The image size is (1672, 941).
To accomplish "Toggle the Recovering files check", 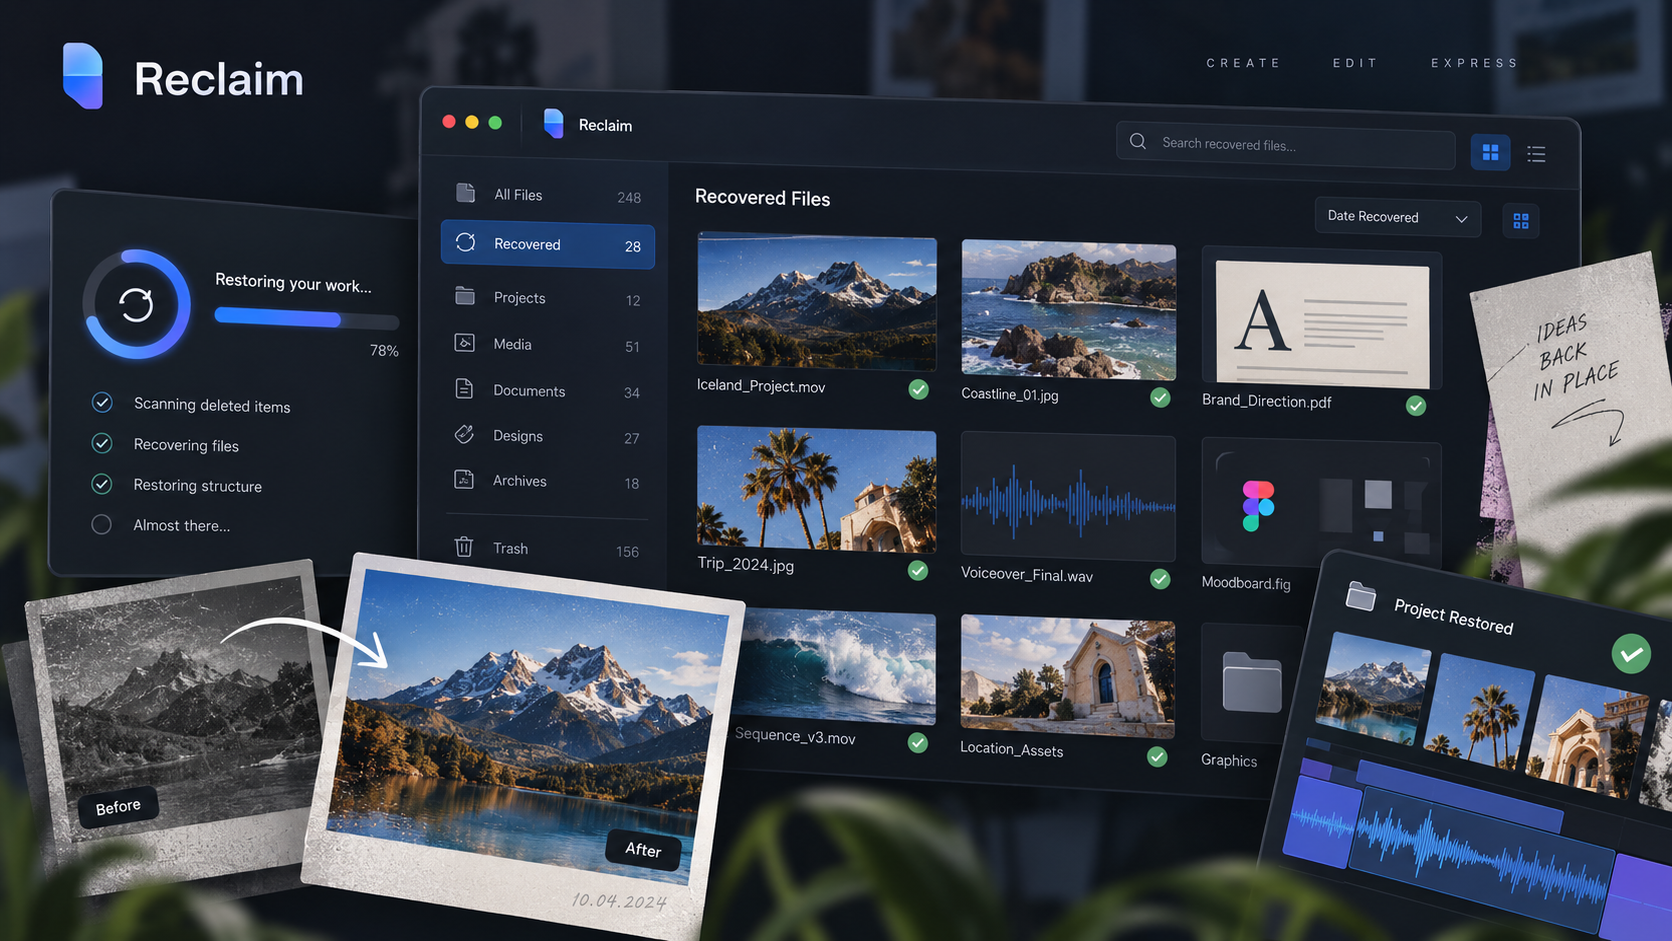I will click(102, 443).
